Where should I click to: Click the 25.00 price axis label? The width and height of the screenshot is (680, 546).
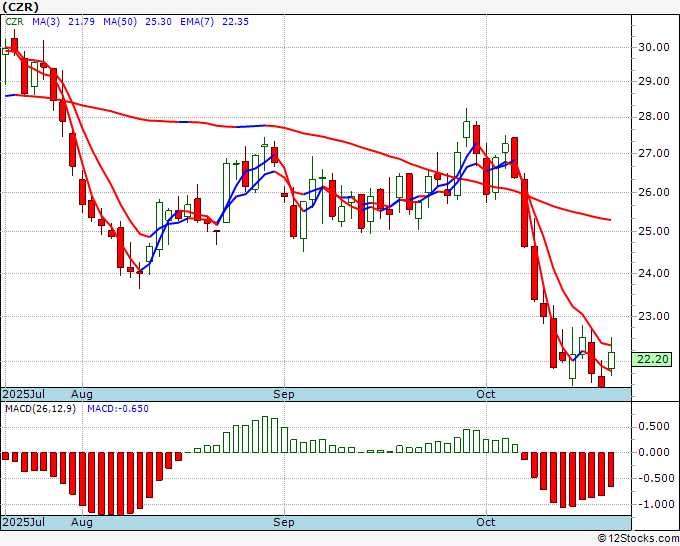654,231
